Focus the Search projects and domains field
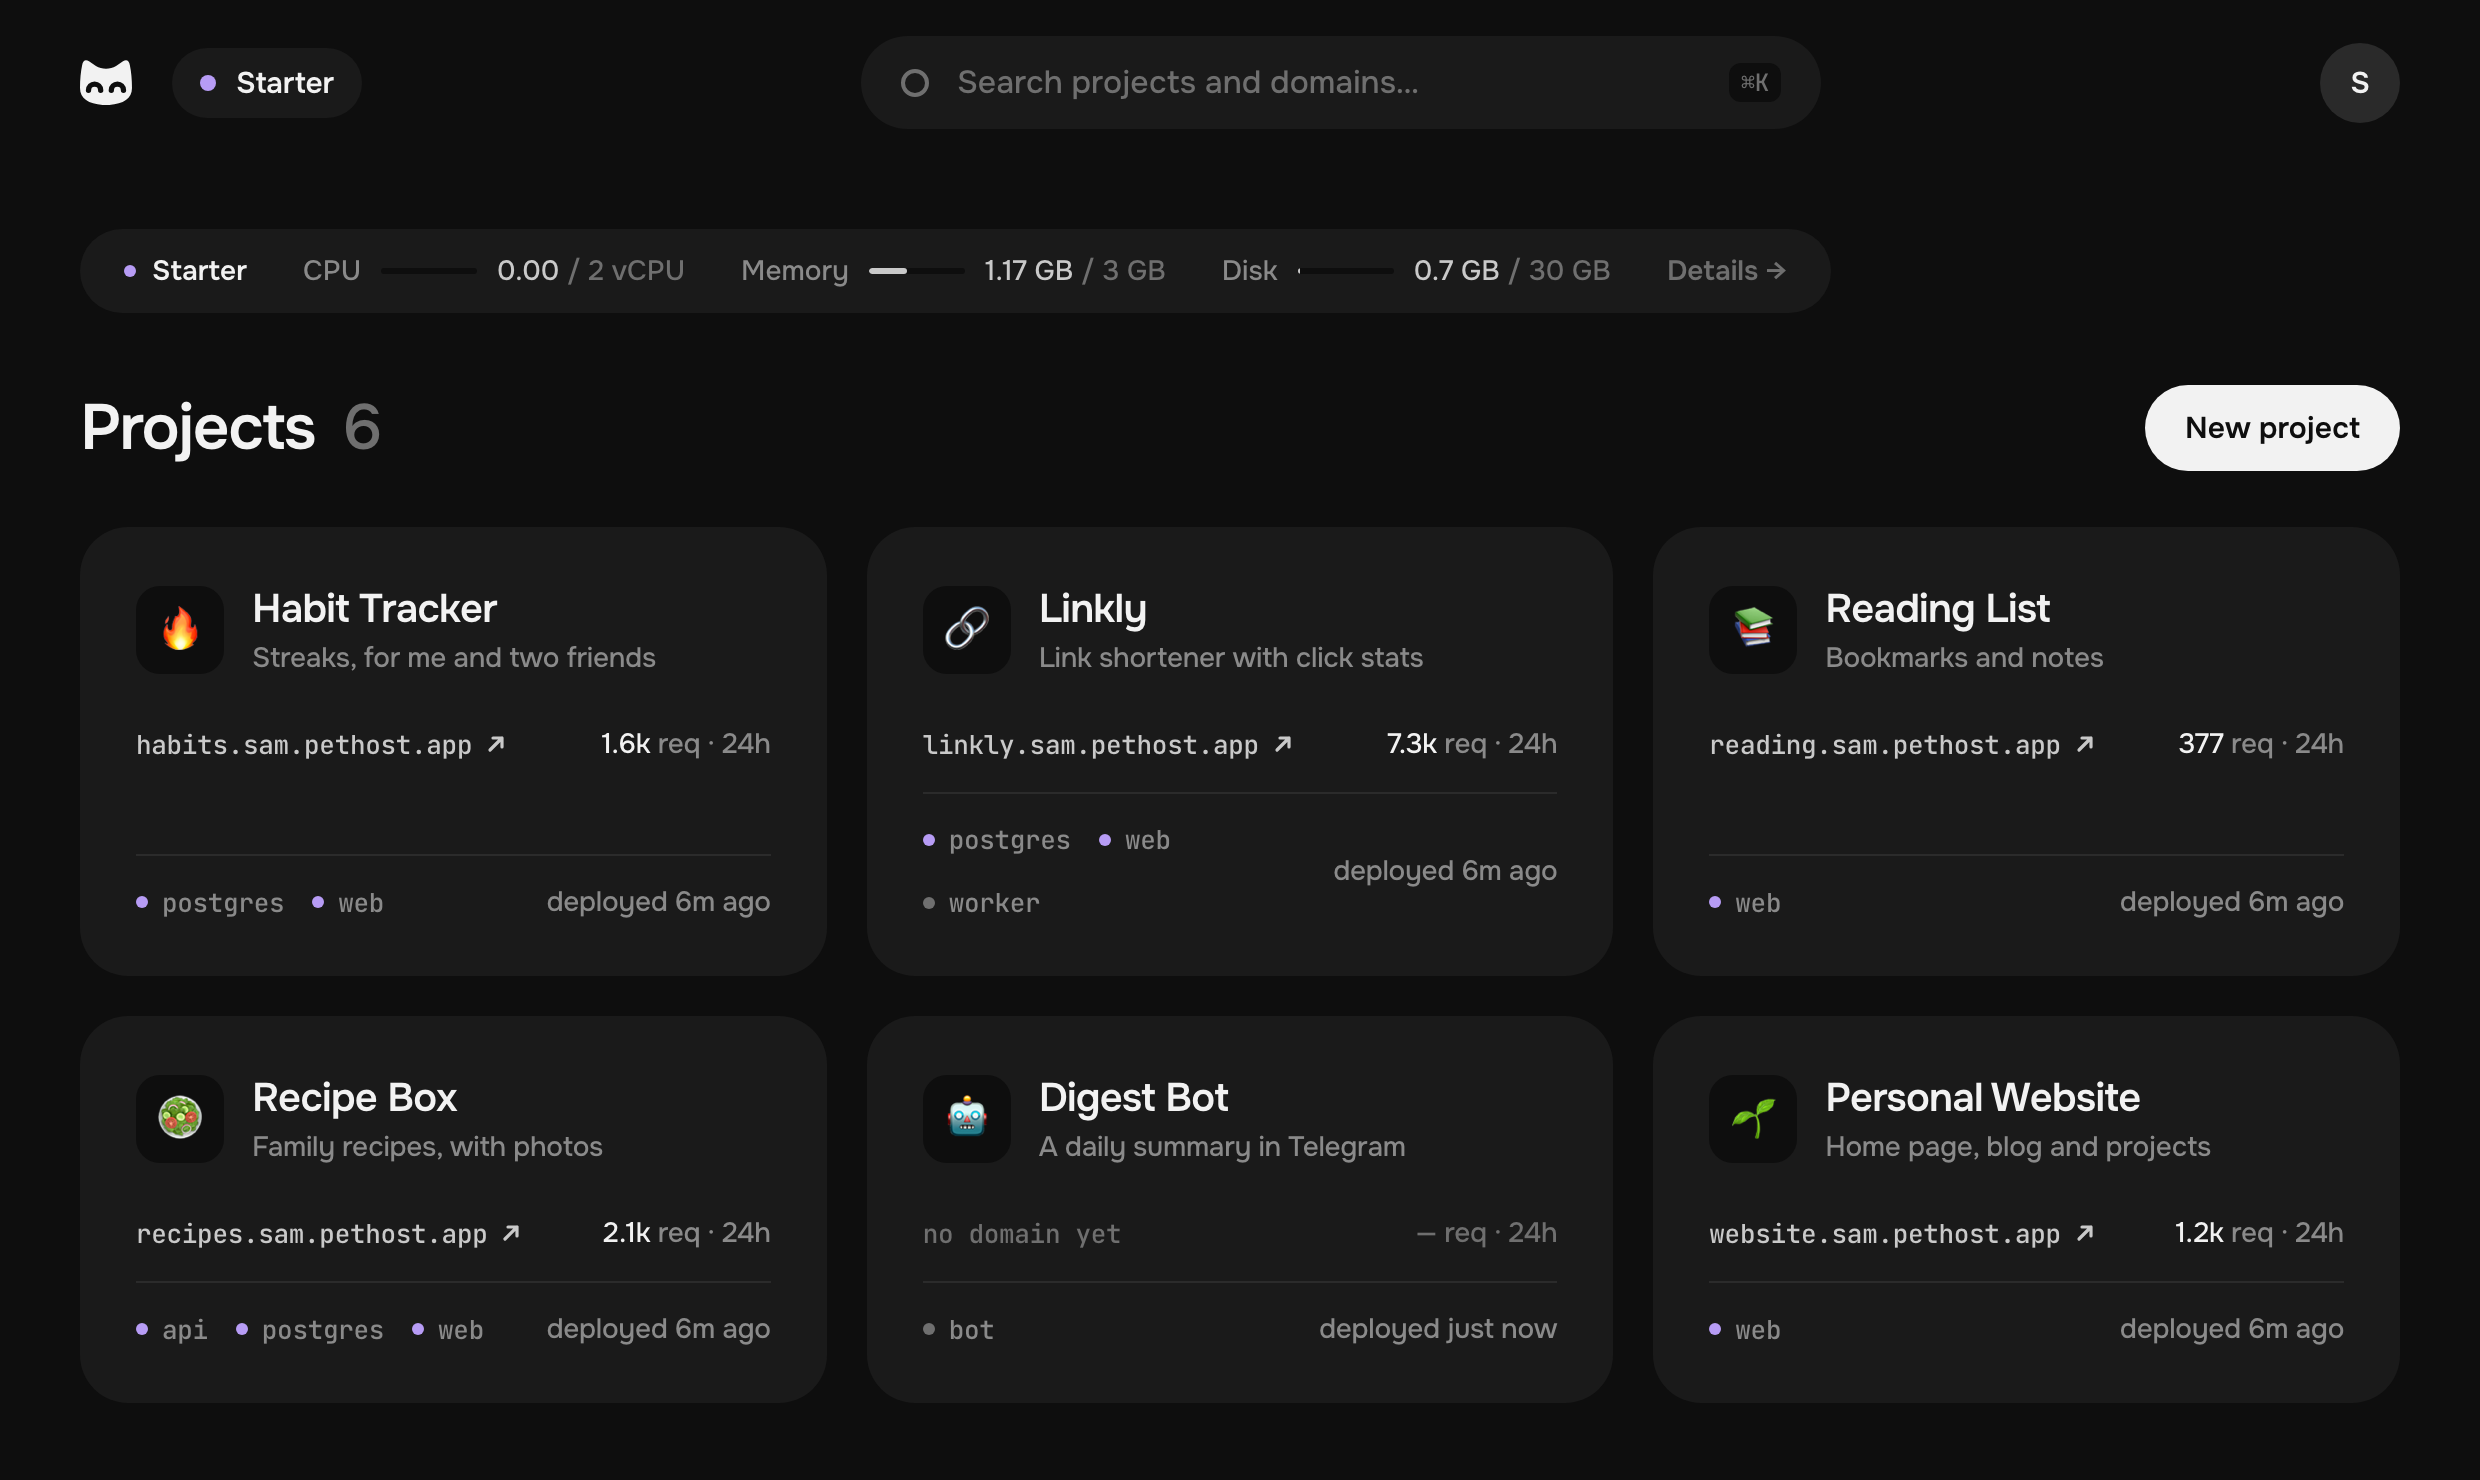 1340,83
